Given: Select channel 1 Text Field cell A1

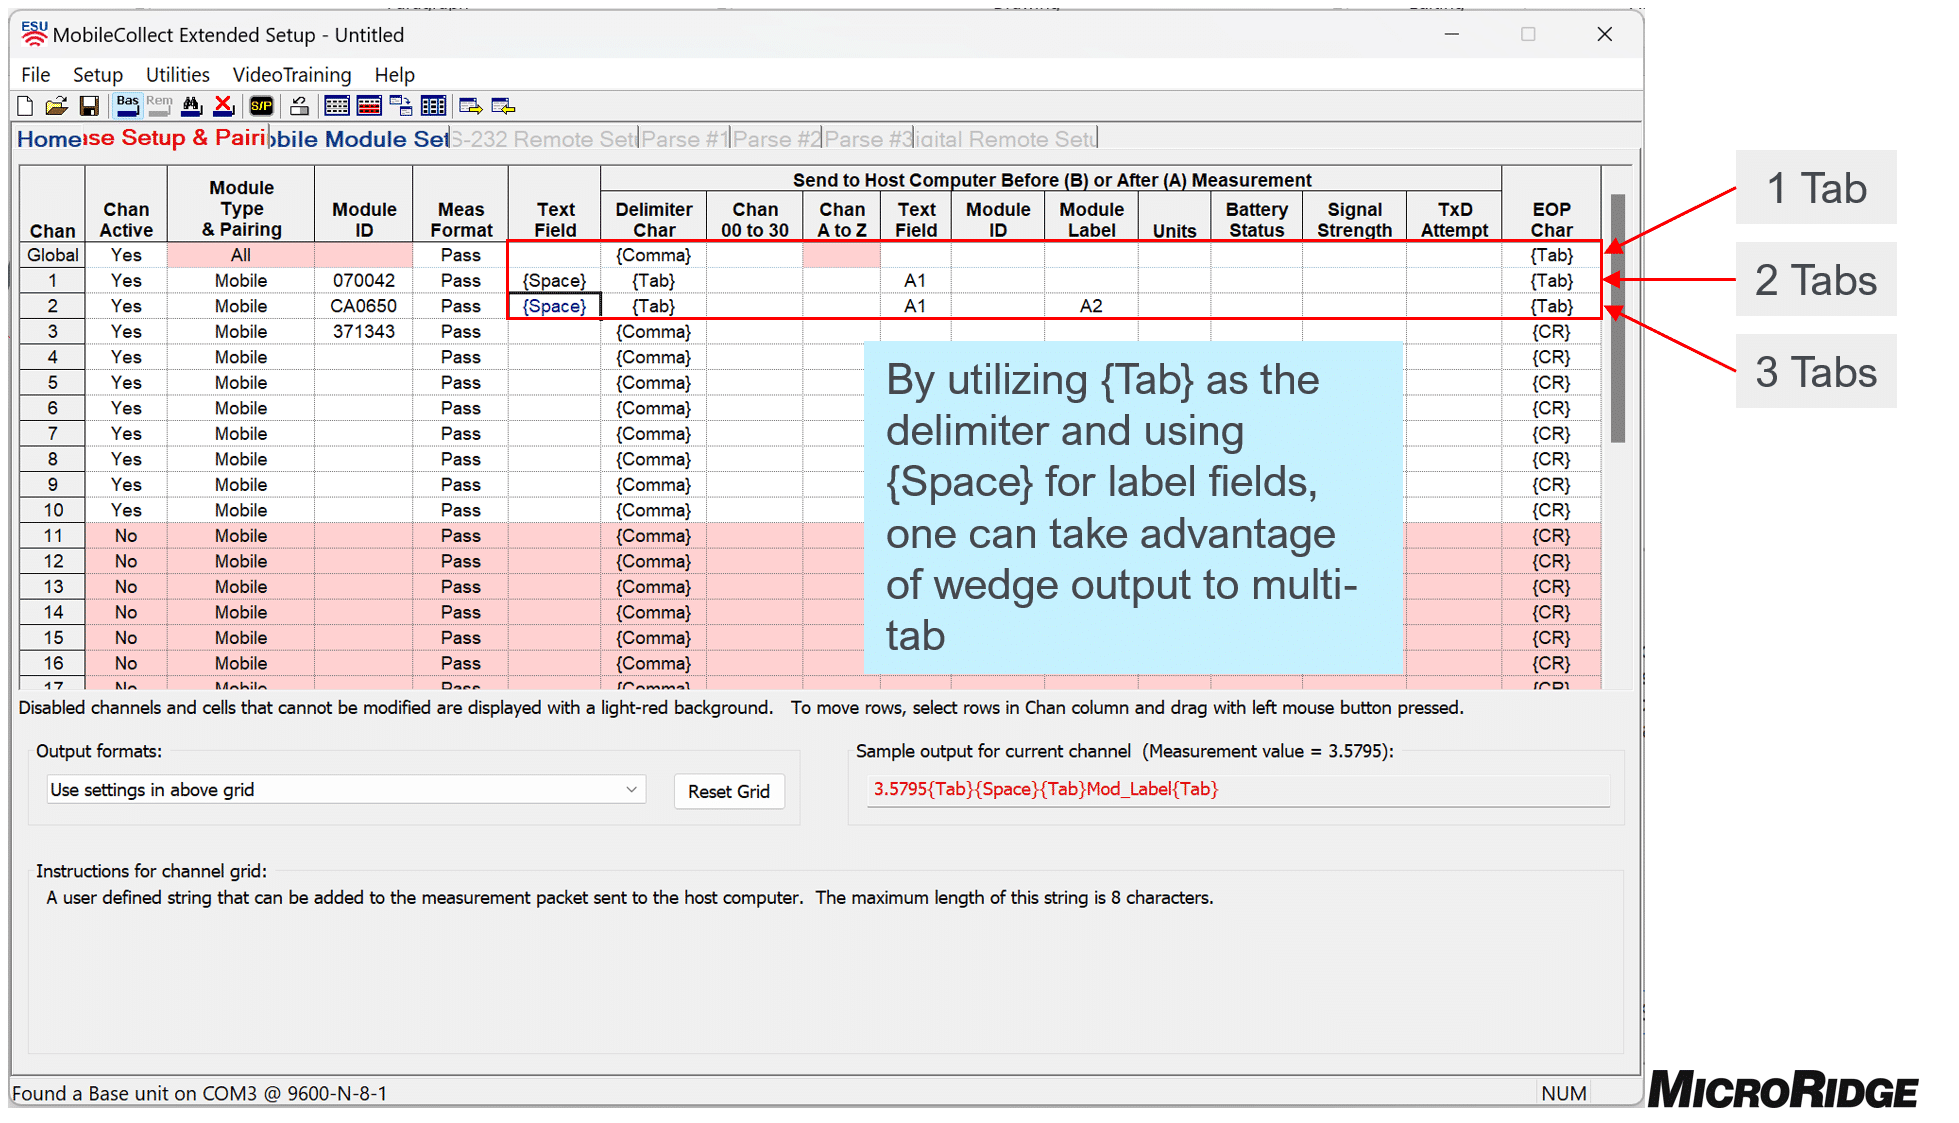Looking at the screenshot, I should (x=916, y=281).
